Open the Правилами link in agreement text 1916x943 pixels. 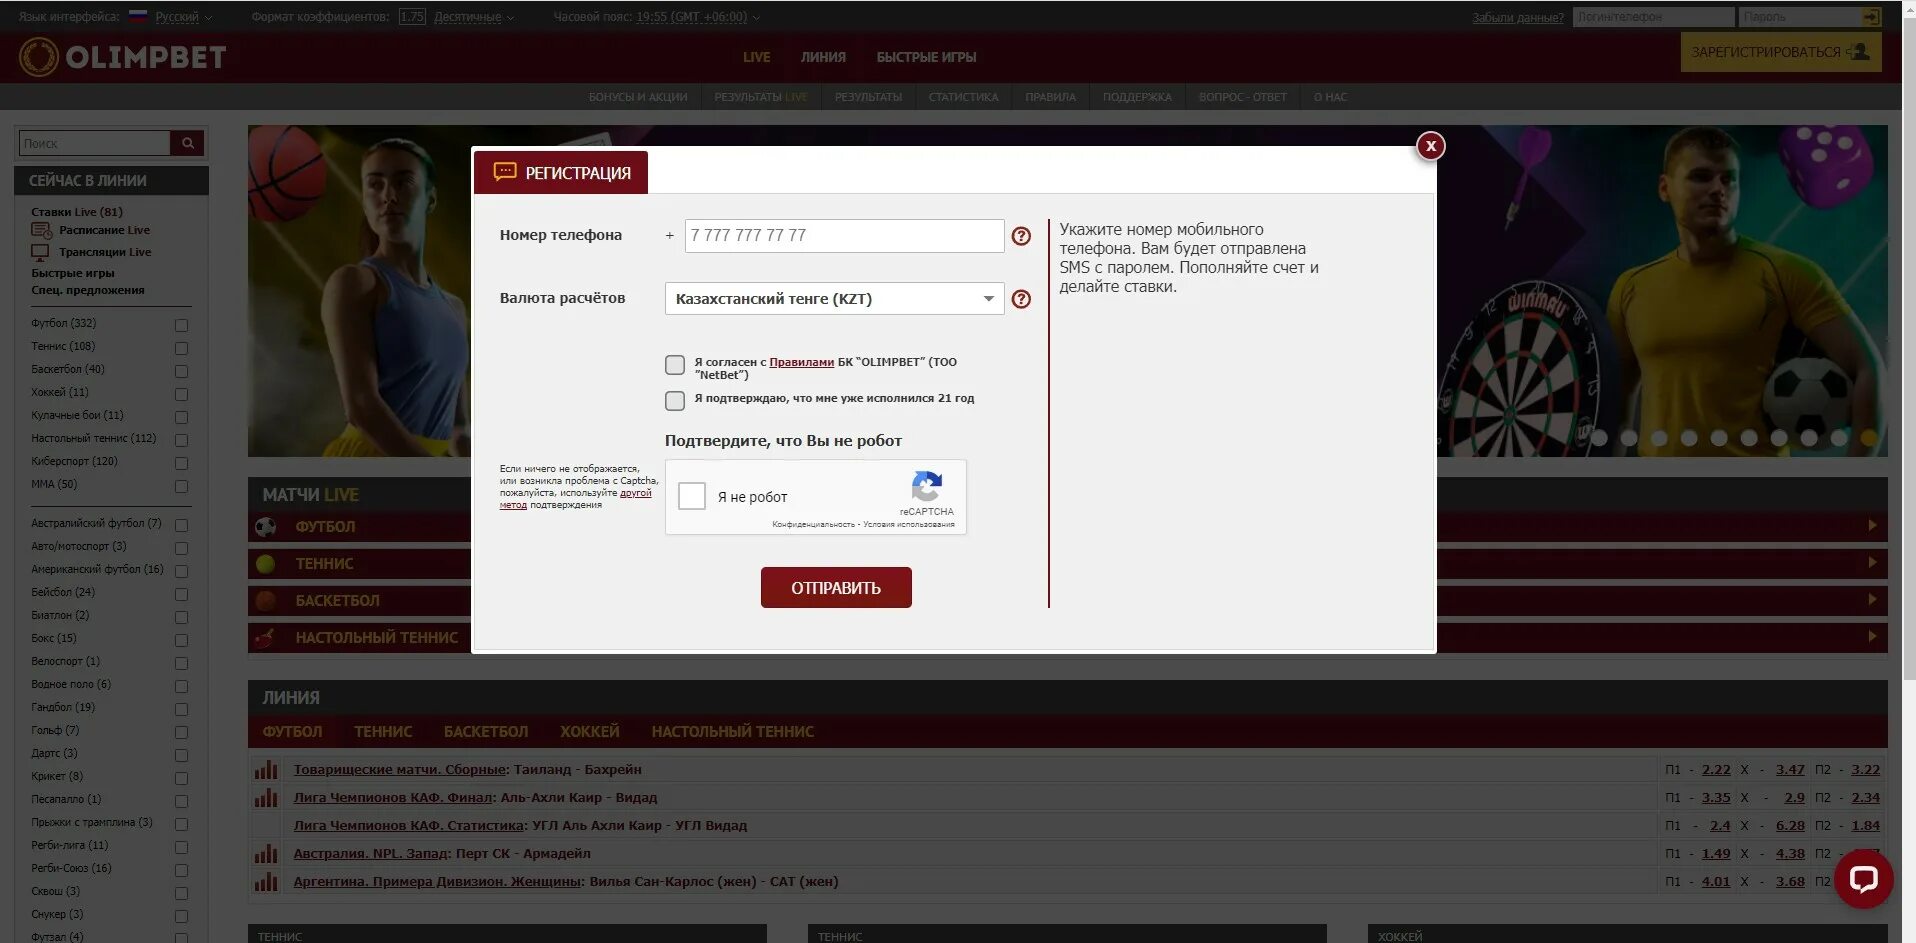pos(801,362)
